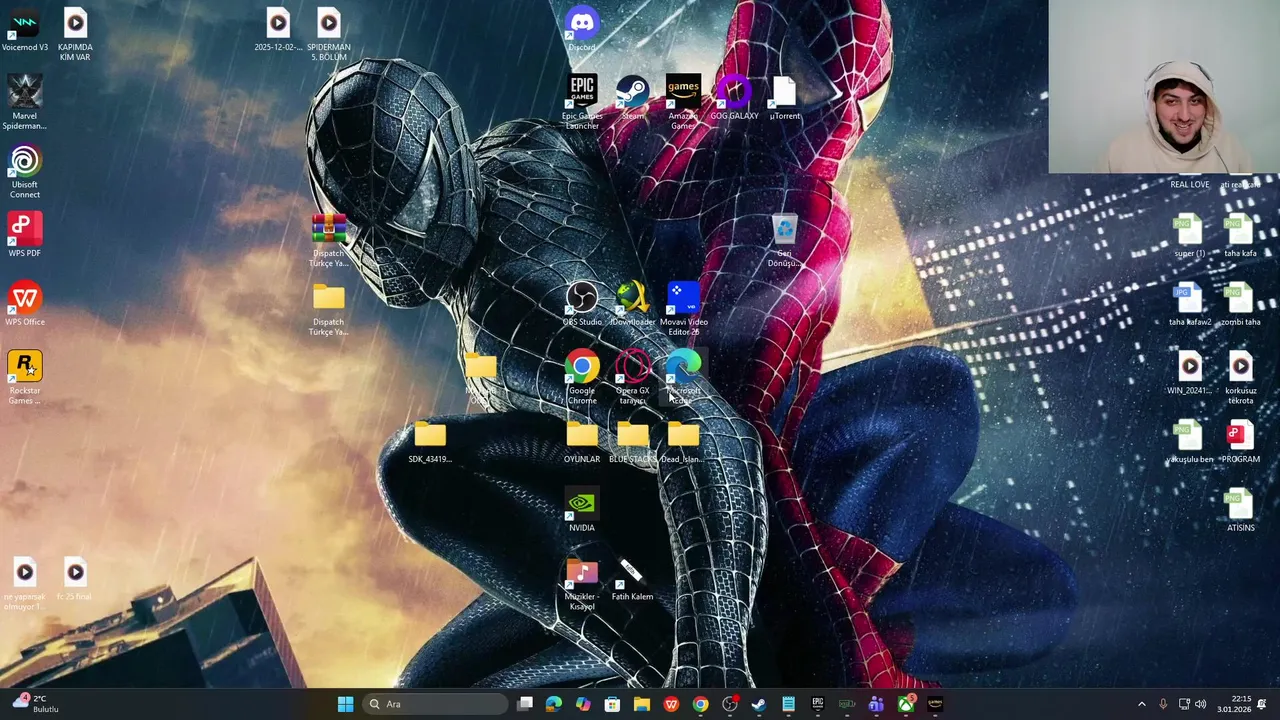Select the WIN_20241 video file
This screenshot has width=1280, height=720.
[1189, 373]
